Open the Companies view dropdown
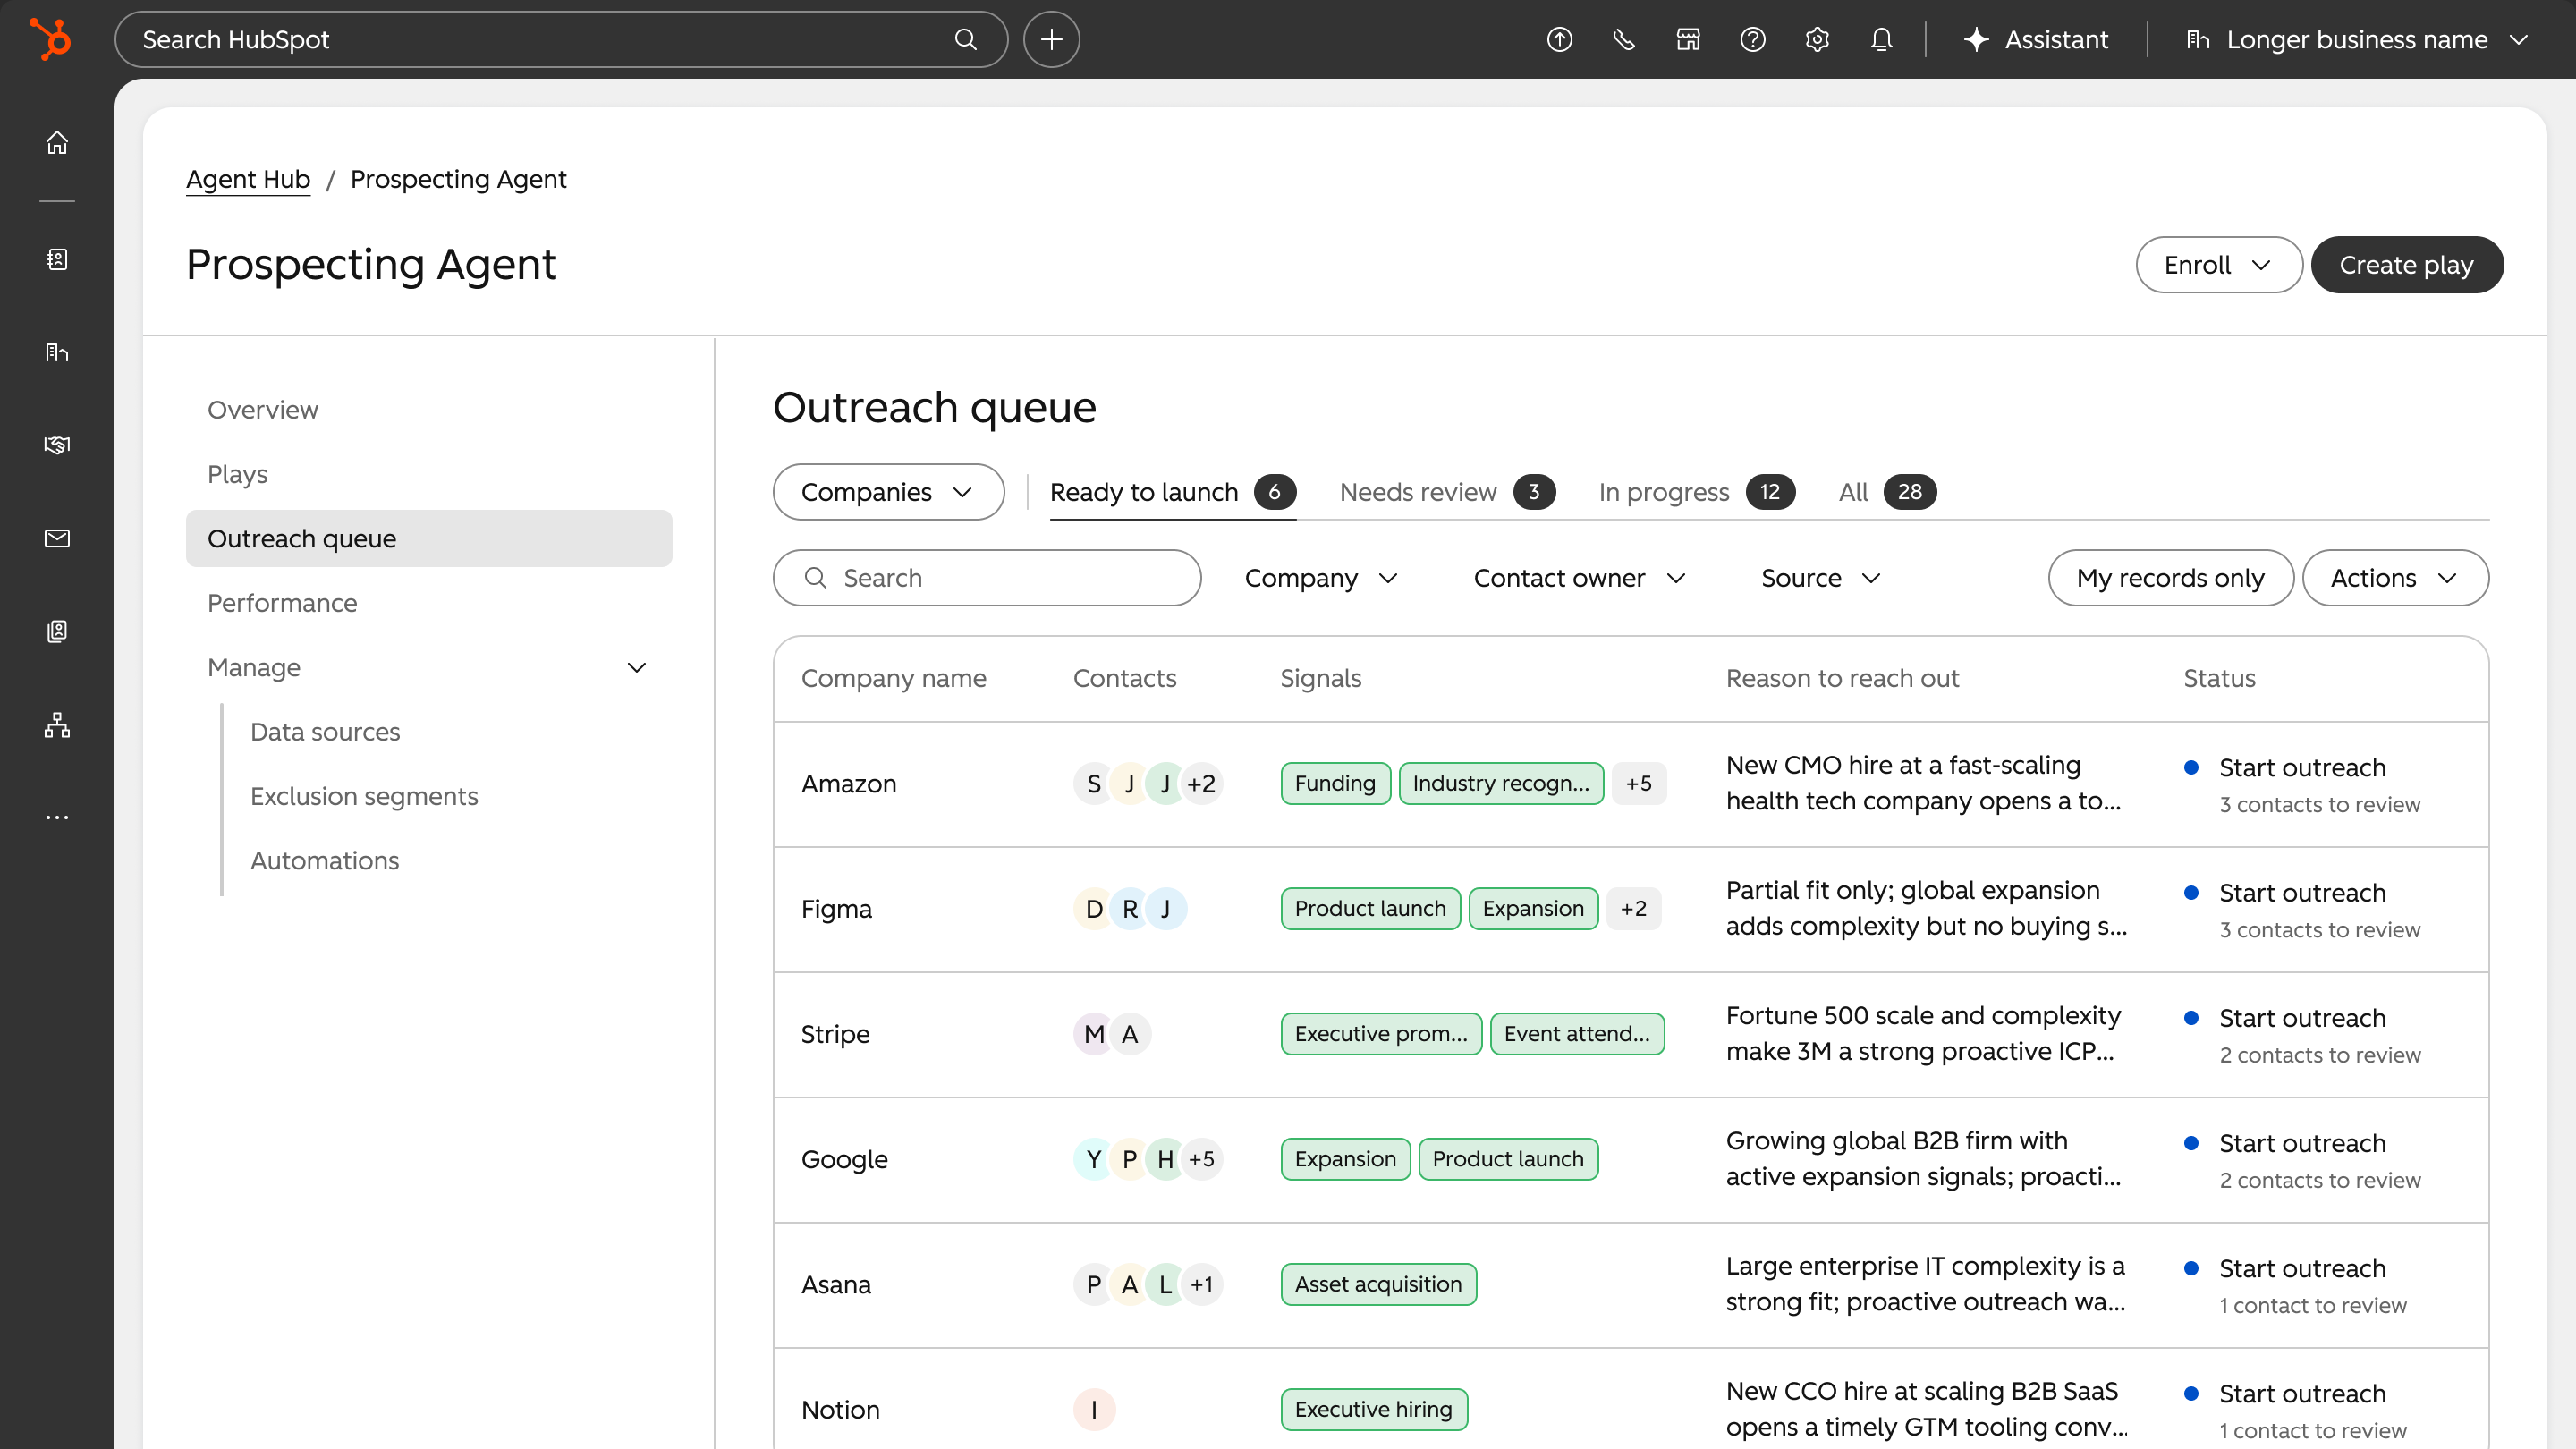This screenshot has width=2576, height=1449. click(x=888, y=492)
